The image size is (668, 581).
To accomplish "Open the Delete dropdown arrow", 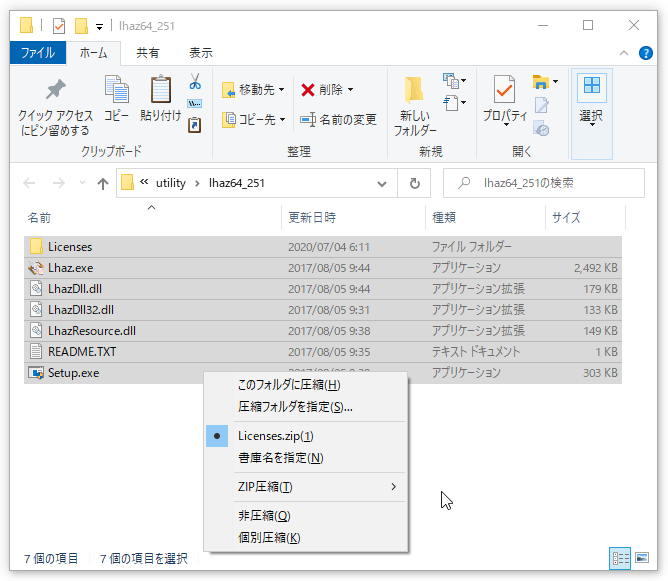I will (351, 89).
